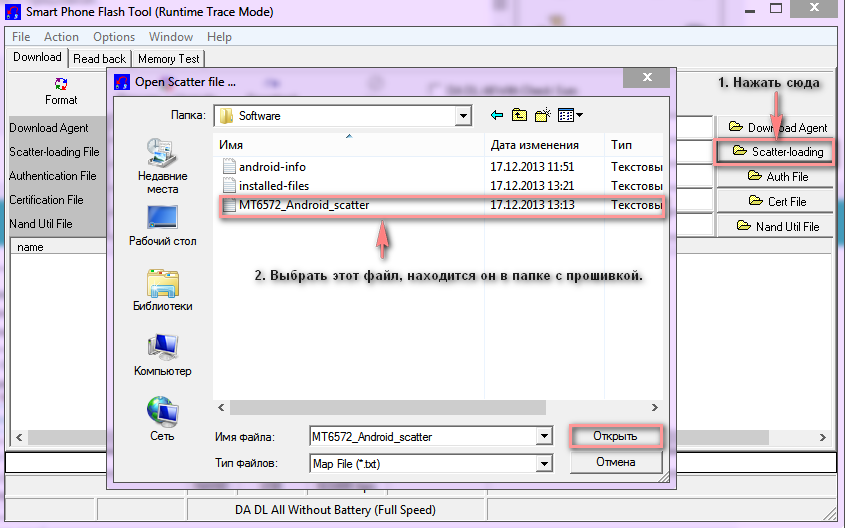Create a new folder in dialog
Screen dimensions: 845x528
click(543, 115)
